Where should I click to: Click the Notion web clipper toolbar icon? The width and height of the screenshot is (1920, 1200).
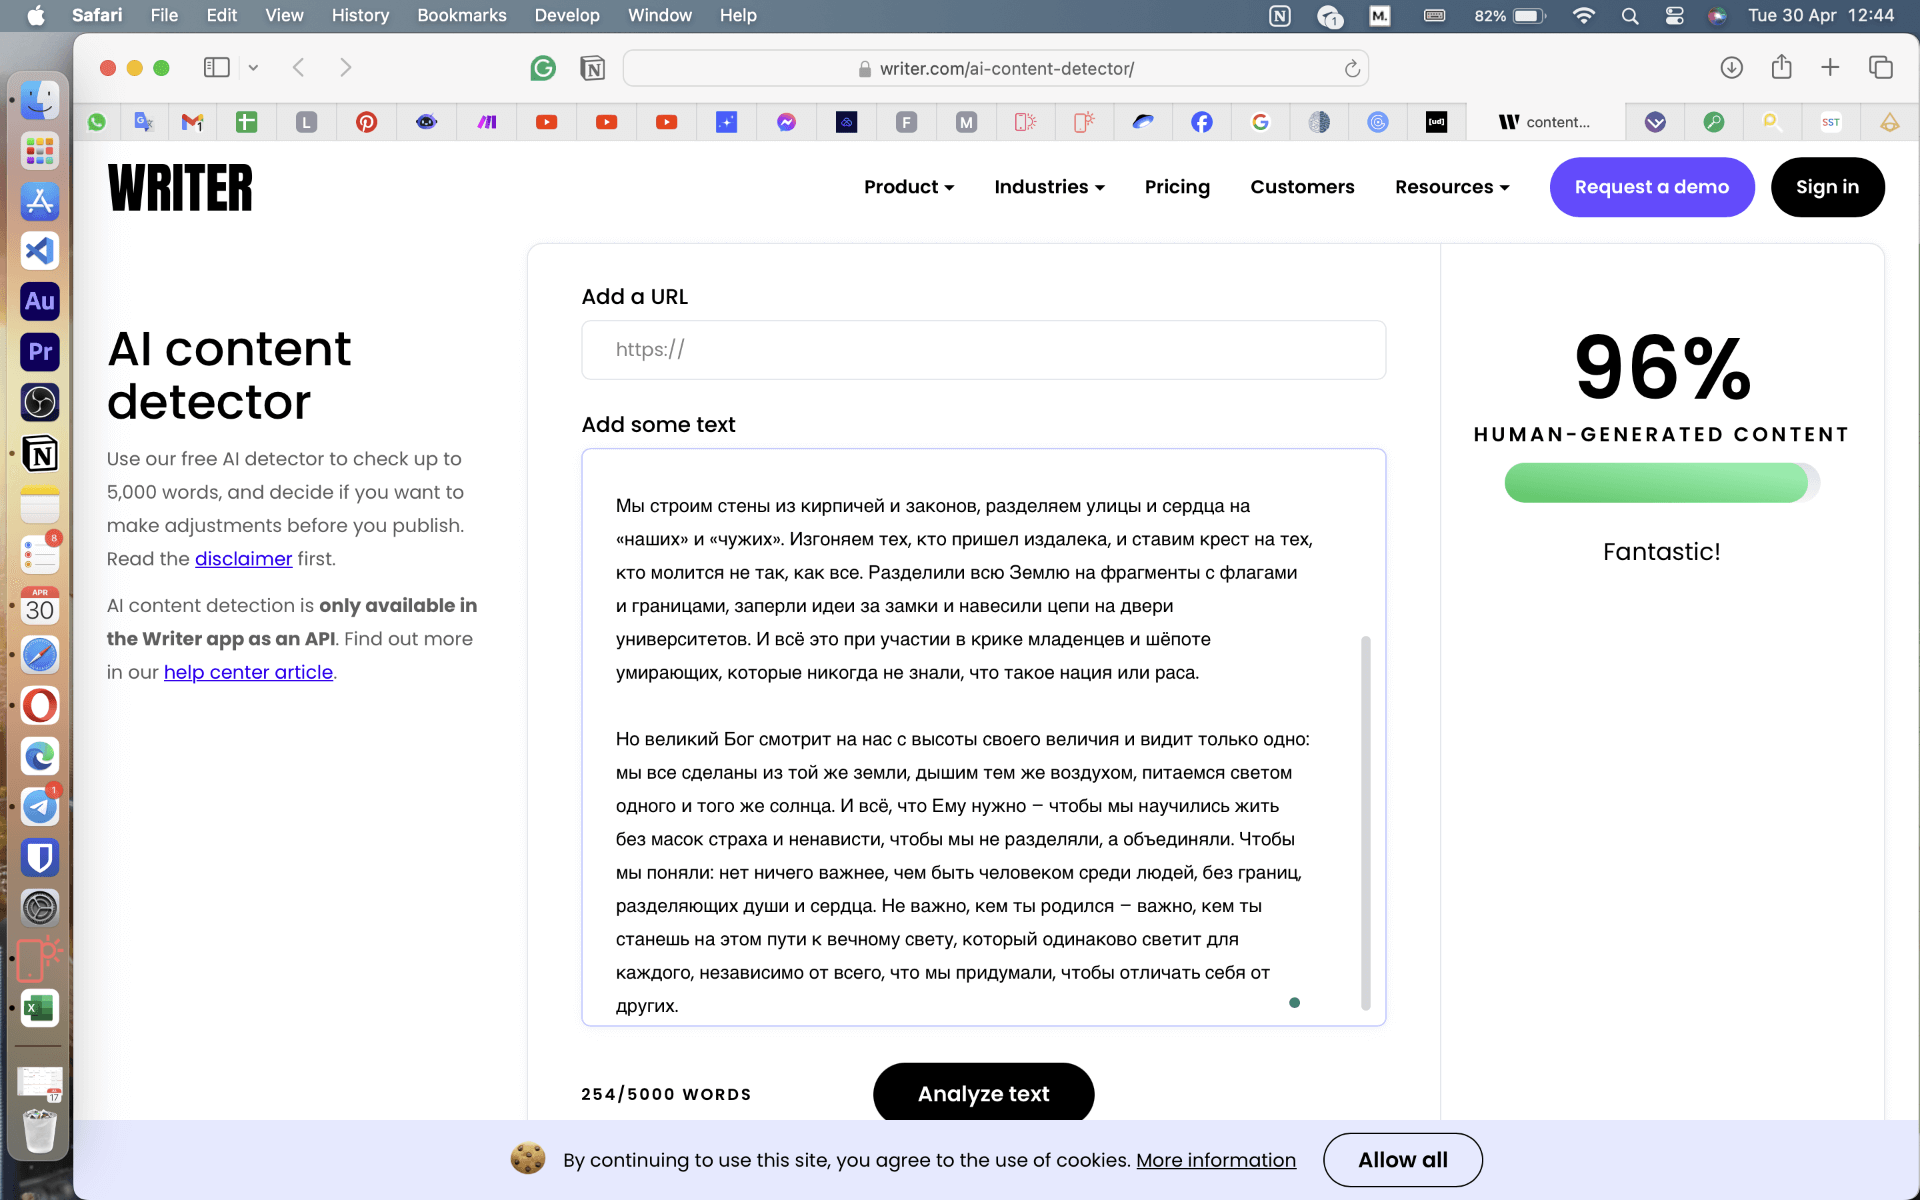coord(592,68)
